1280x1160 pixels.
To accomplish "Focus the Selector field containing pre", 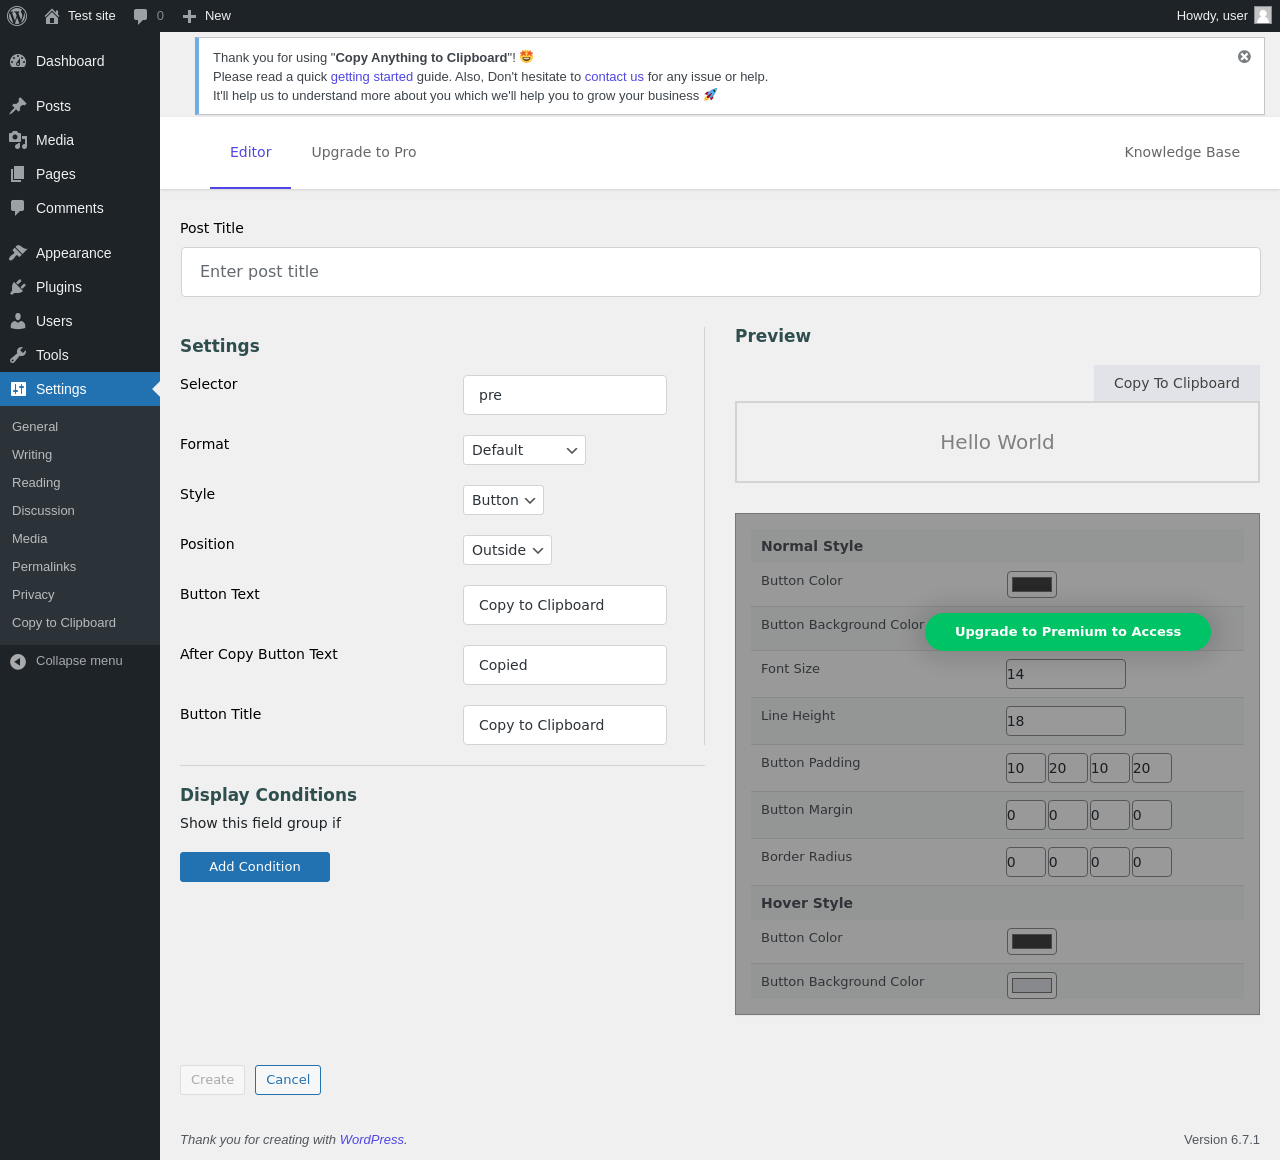I will tap(565, 395).
